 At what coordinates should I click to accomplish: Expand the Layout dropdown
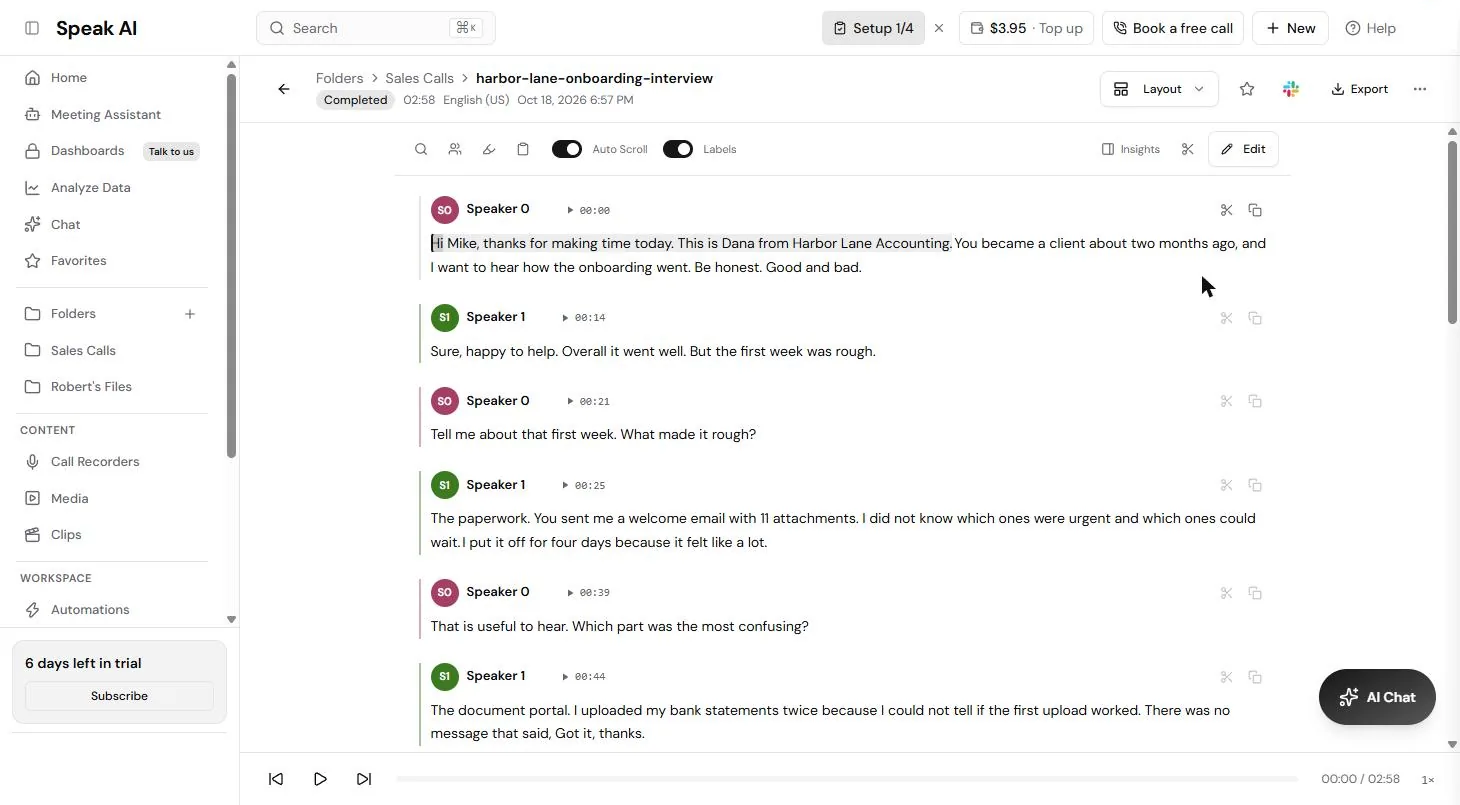[1159, 89]
